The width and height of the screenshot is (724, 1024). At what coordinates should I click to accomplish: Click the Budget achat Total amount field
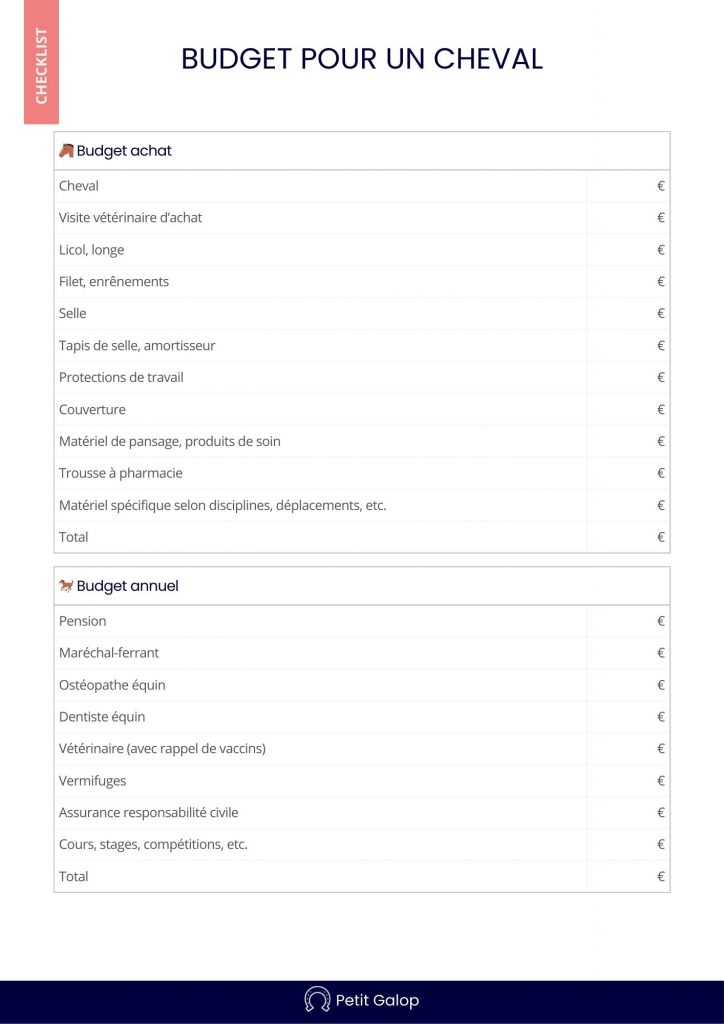coord(627,537)
